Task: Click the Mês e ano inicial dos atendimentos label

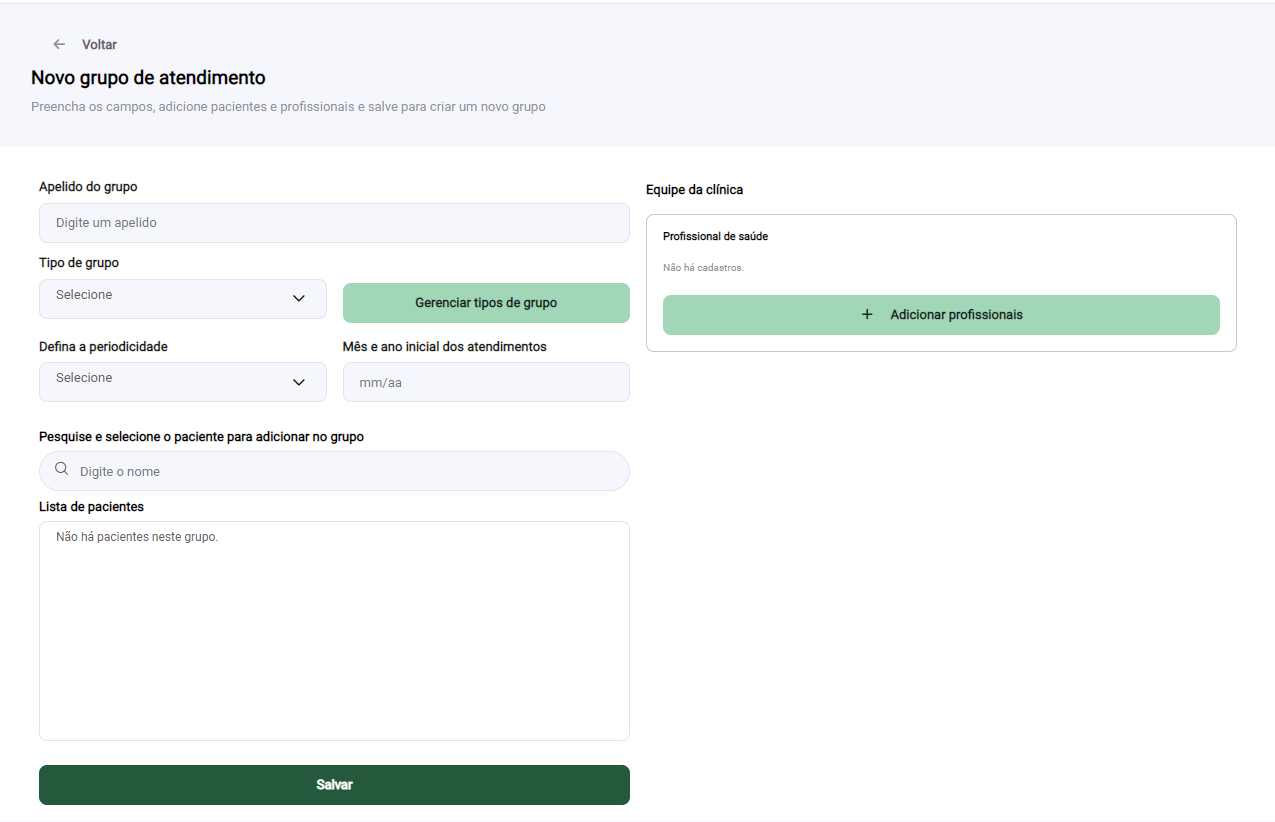Action: point(445,346)
